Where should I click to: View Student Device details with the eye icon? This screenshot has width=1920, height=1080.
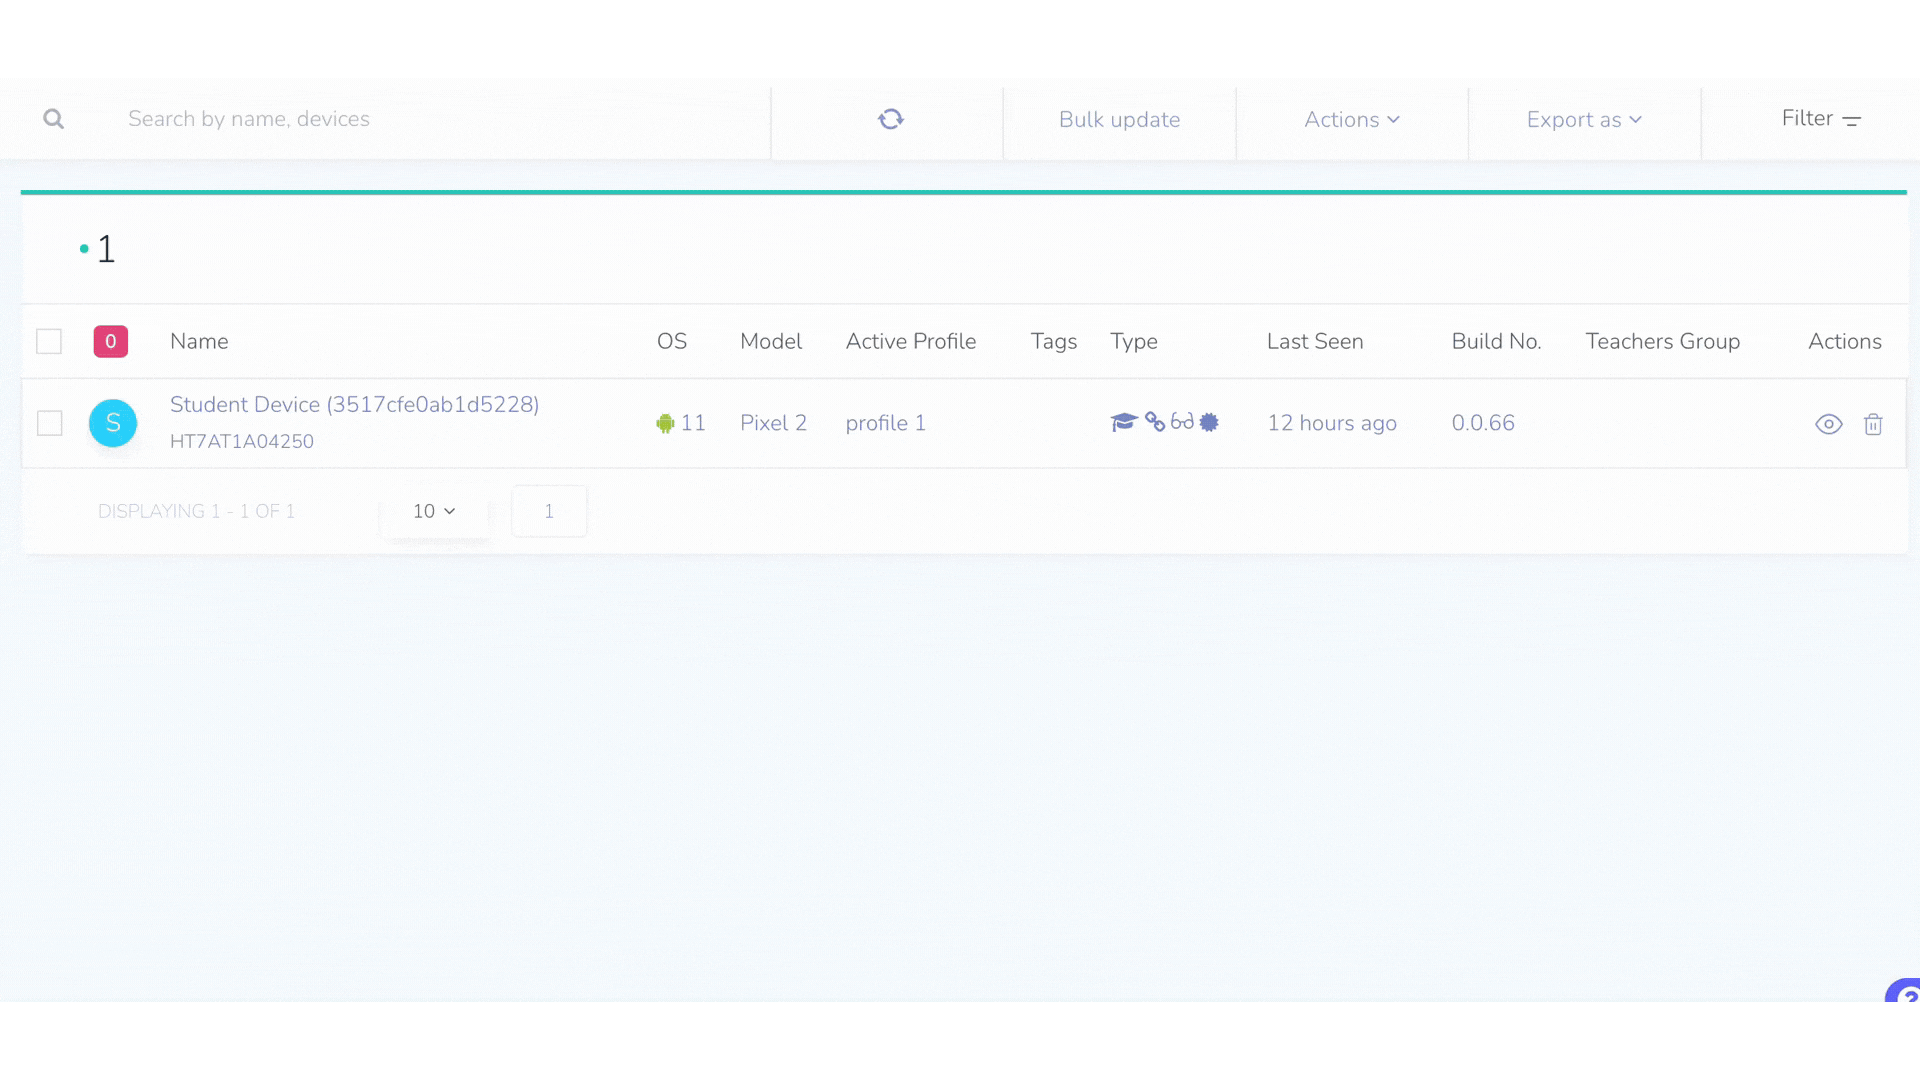tap(1828, 424)
